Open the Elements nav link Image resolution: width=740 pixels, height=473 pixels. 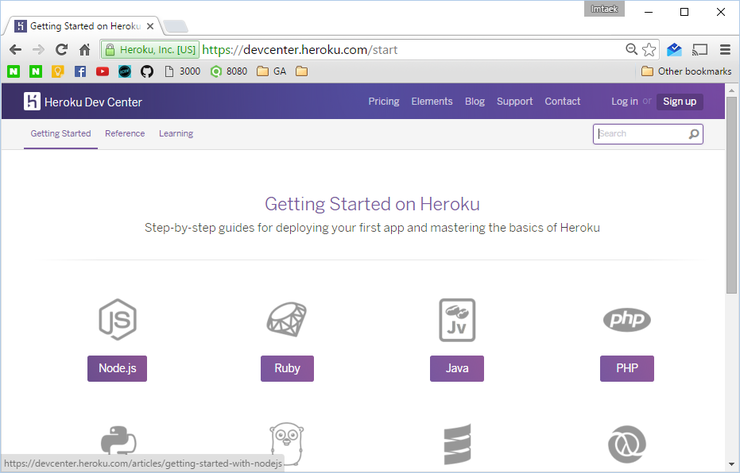tap(432, 101)
